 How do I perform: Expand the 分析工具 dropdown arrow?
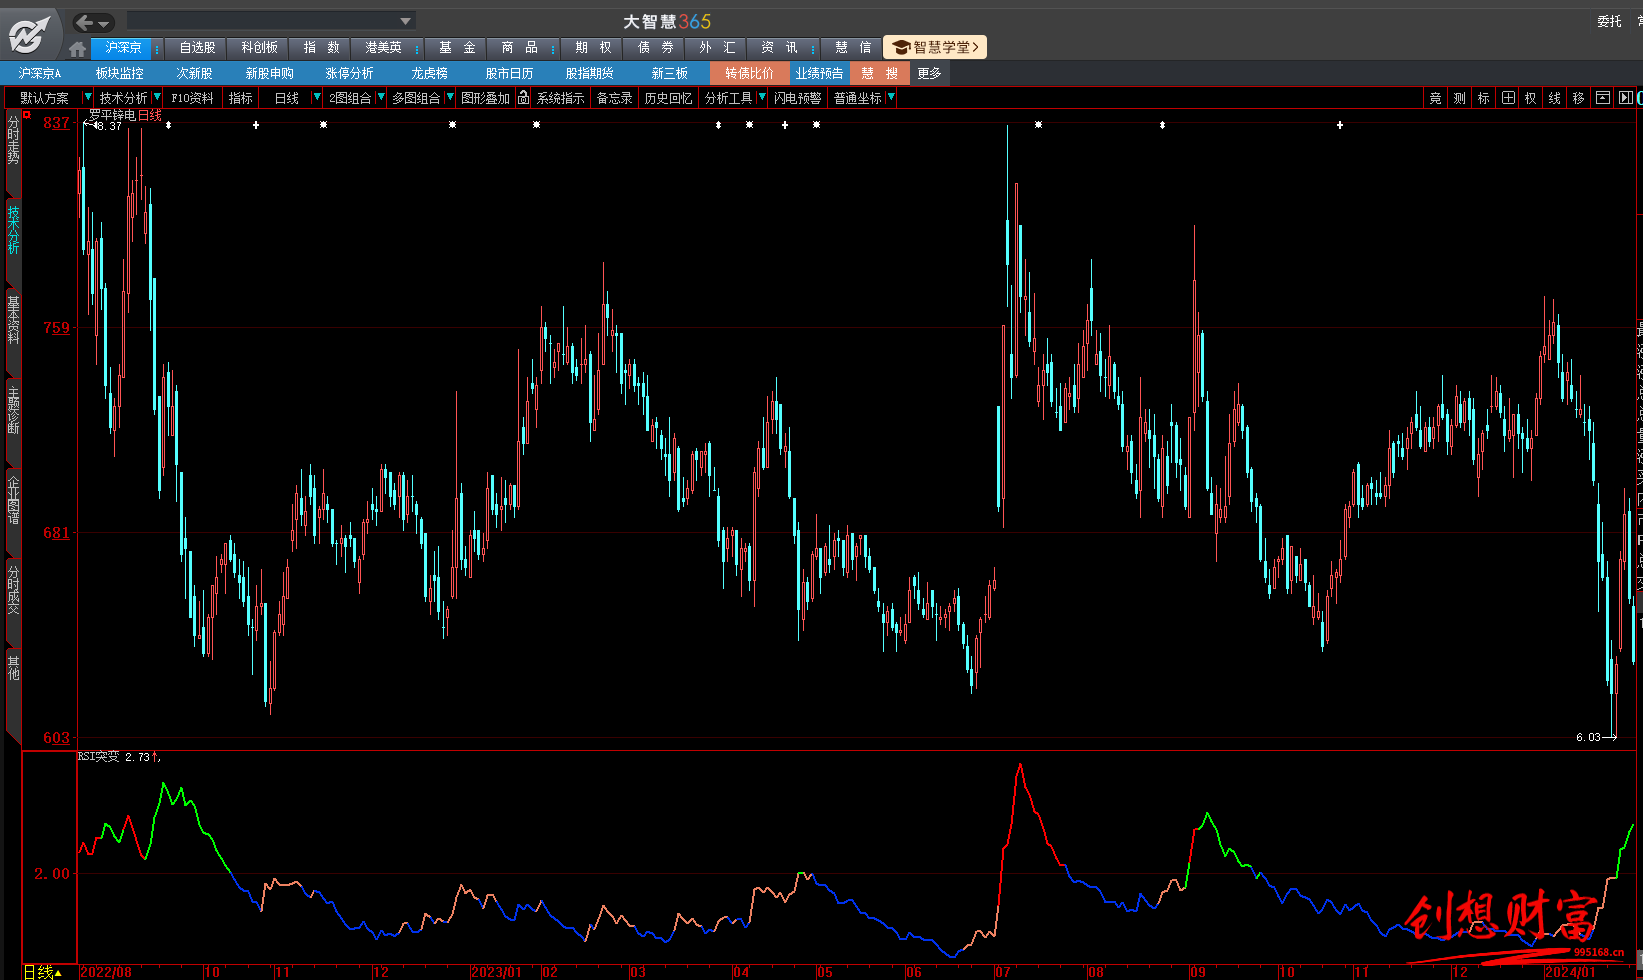(x=762, y=97)
